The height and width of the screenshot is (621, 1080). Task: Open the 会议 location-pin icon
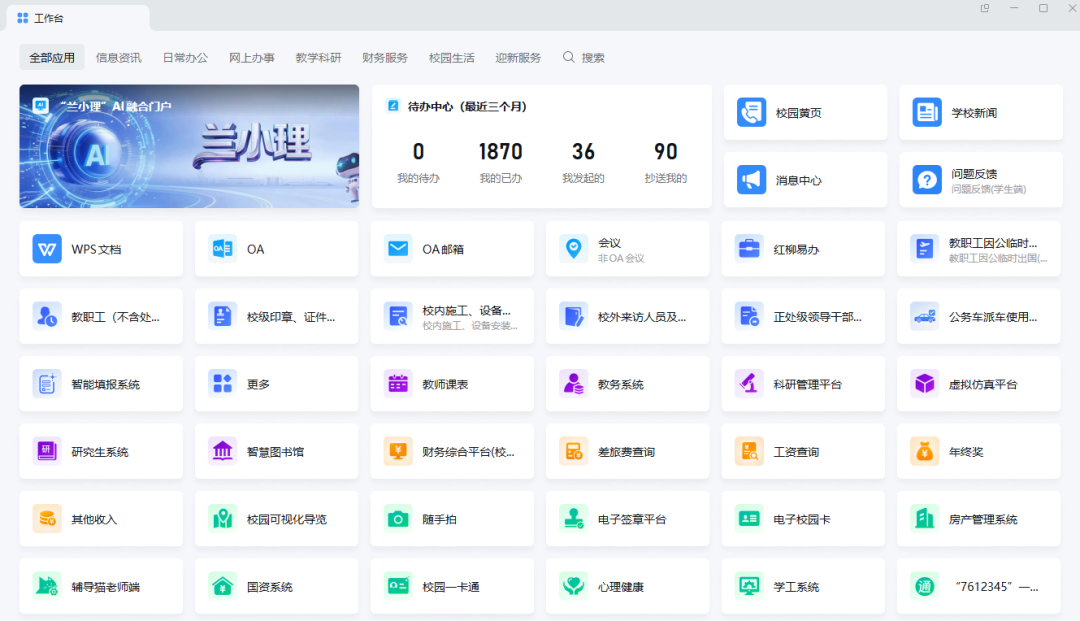coord(573,249)
